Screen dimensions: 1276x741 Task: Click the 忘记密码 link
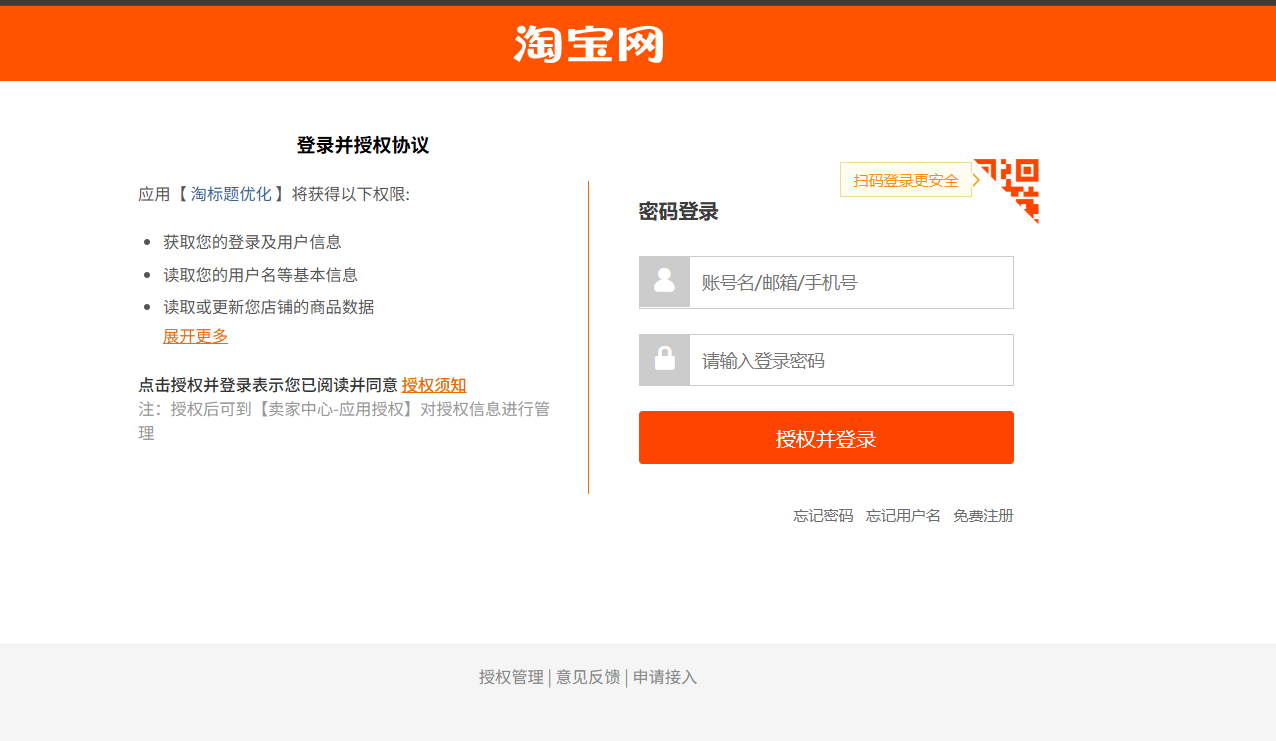coord(823,516)
